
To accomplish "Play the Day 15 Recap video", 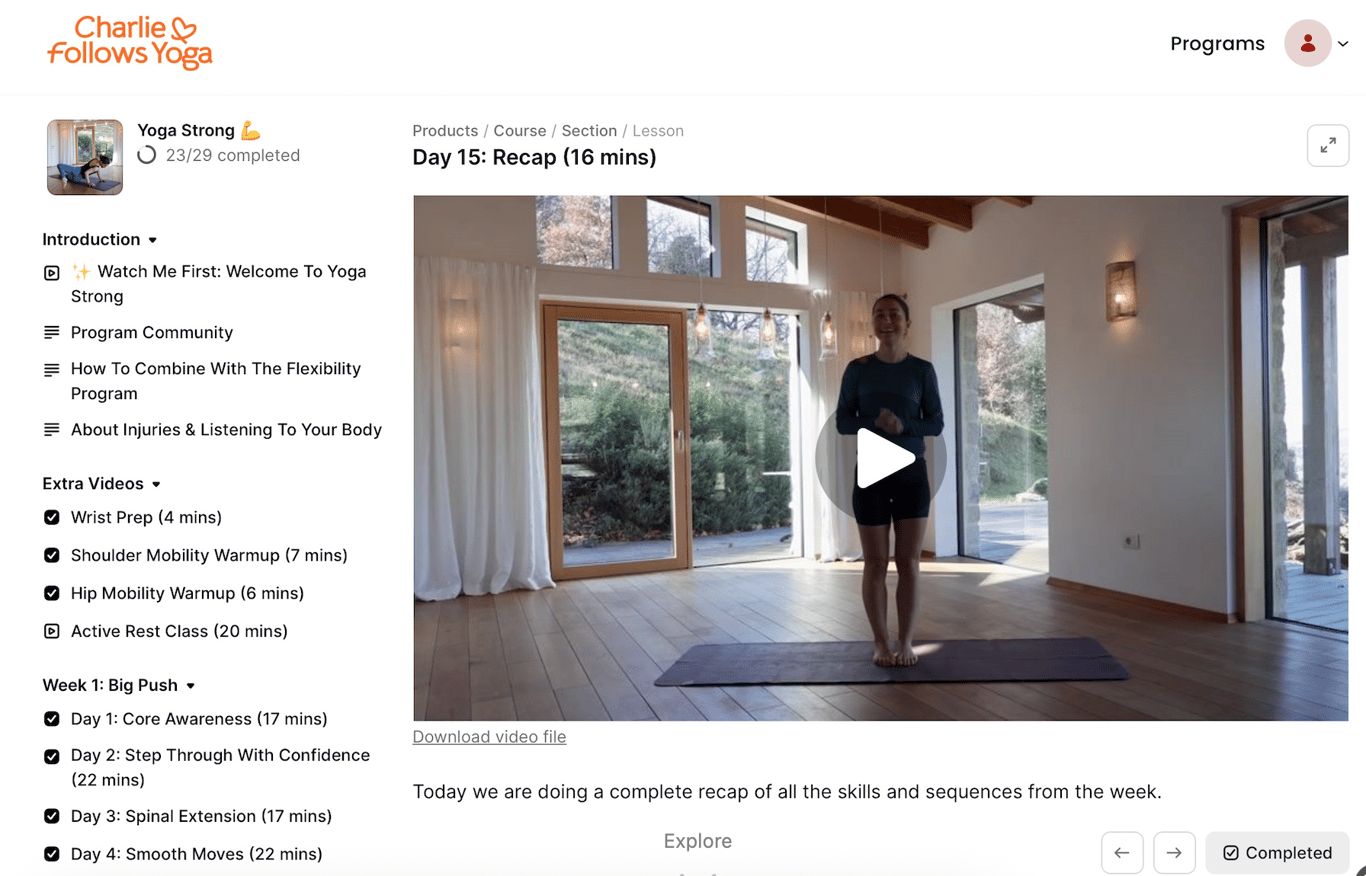I will point(880,458).
